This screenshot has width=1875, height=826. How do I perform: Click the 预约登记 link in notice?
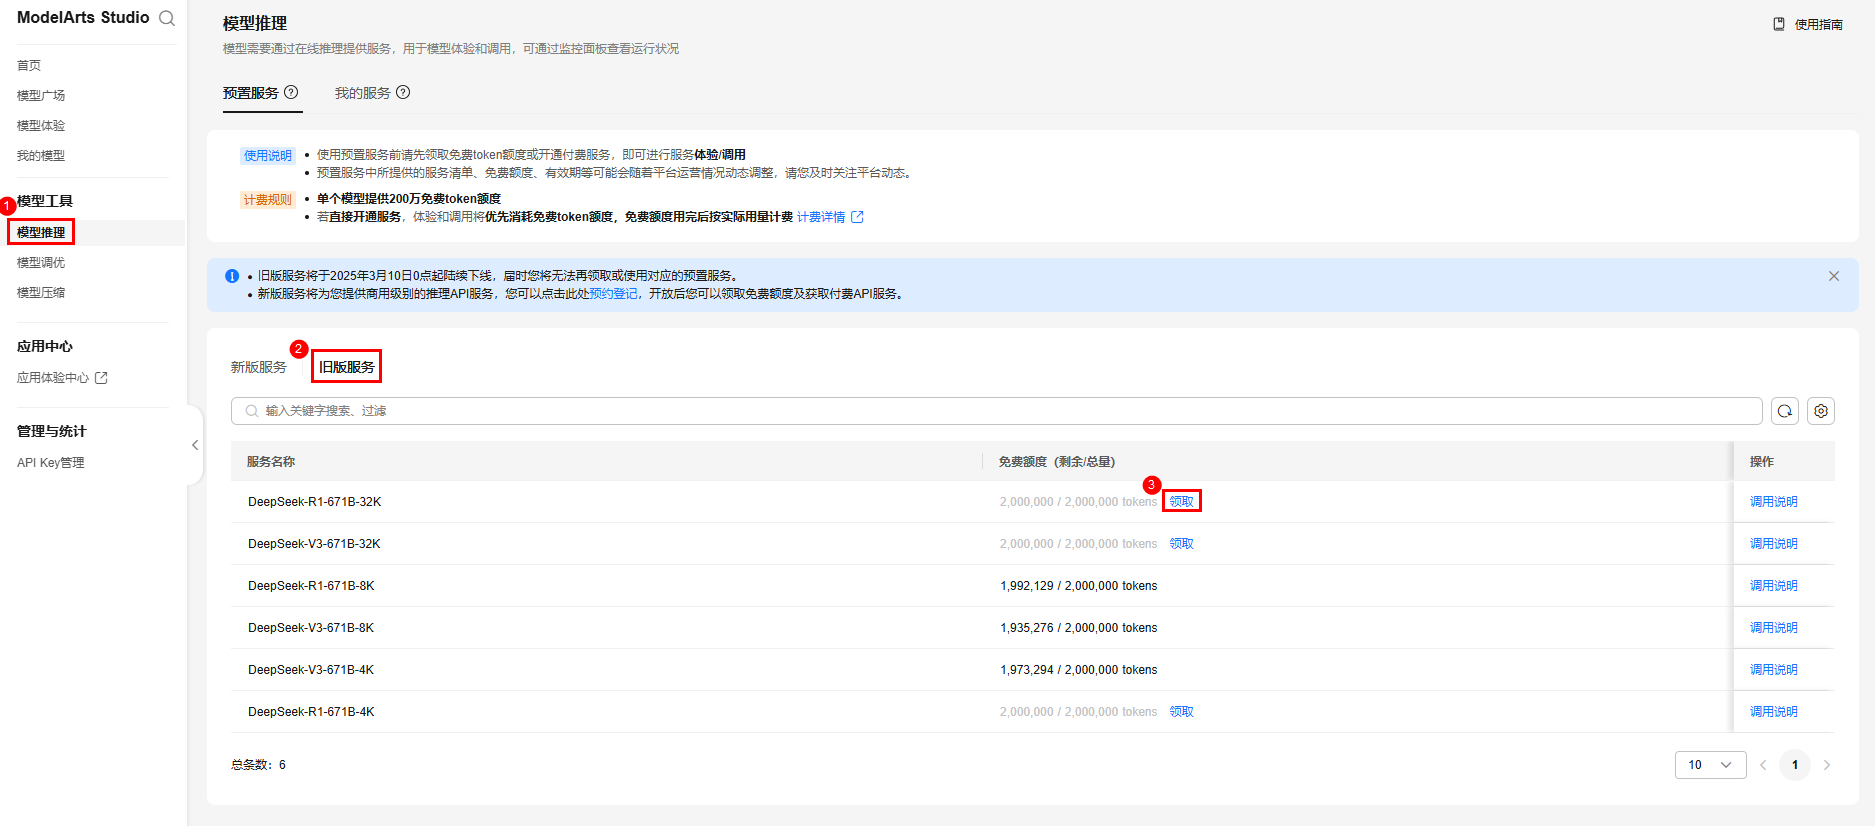click(613, 294)
